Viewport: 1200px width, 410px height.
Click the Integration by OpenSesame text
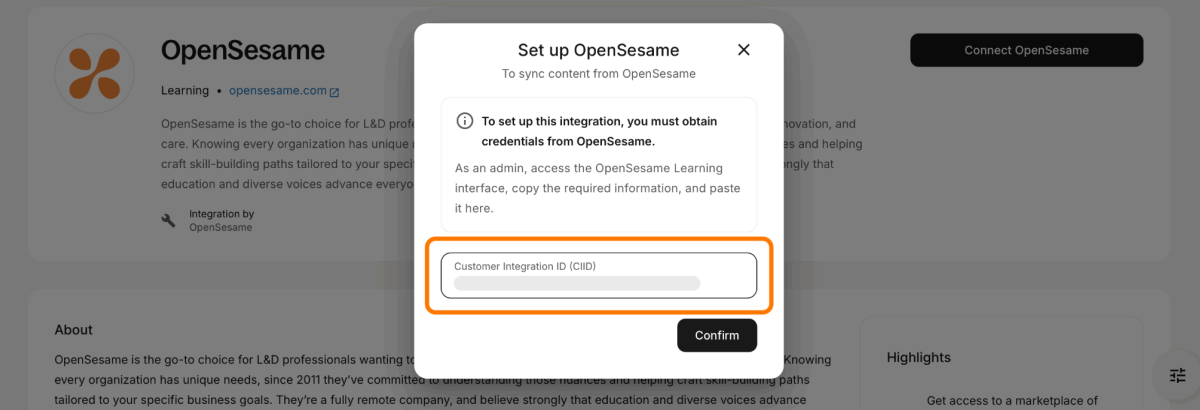coord(221,220)
